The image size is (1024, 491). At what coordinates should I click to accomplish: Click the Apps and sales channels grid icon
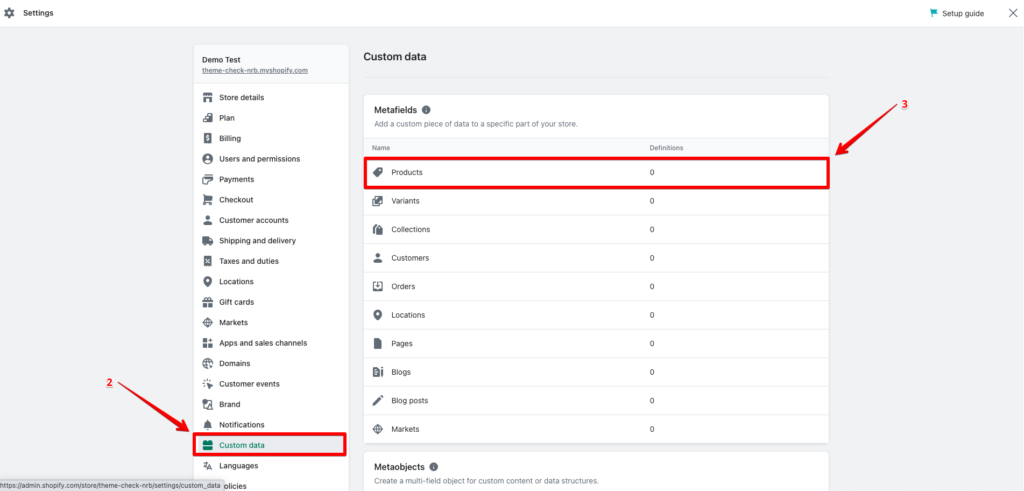point(208,343)
